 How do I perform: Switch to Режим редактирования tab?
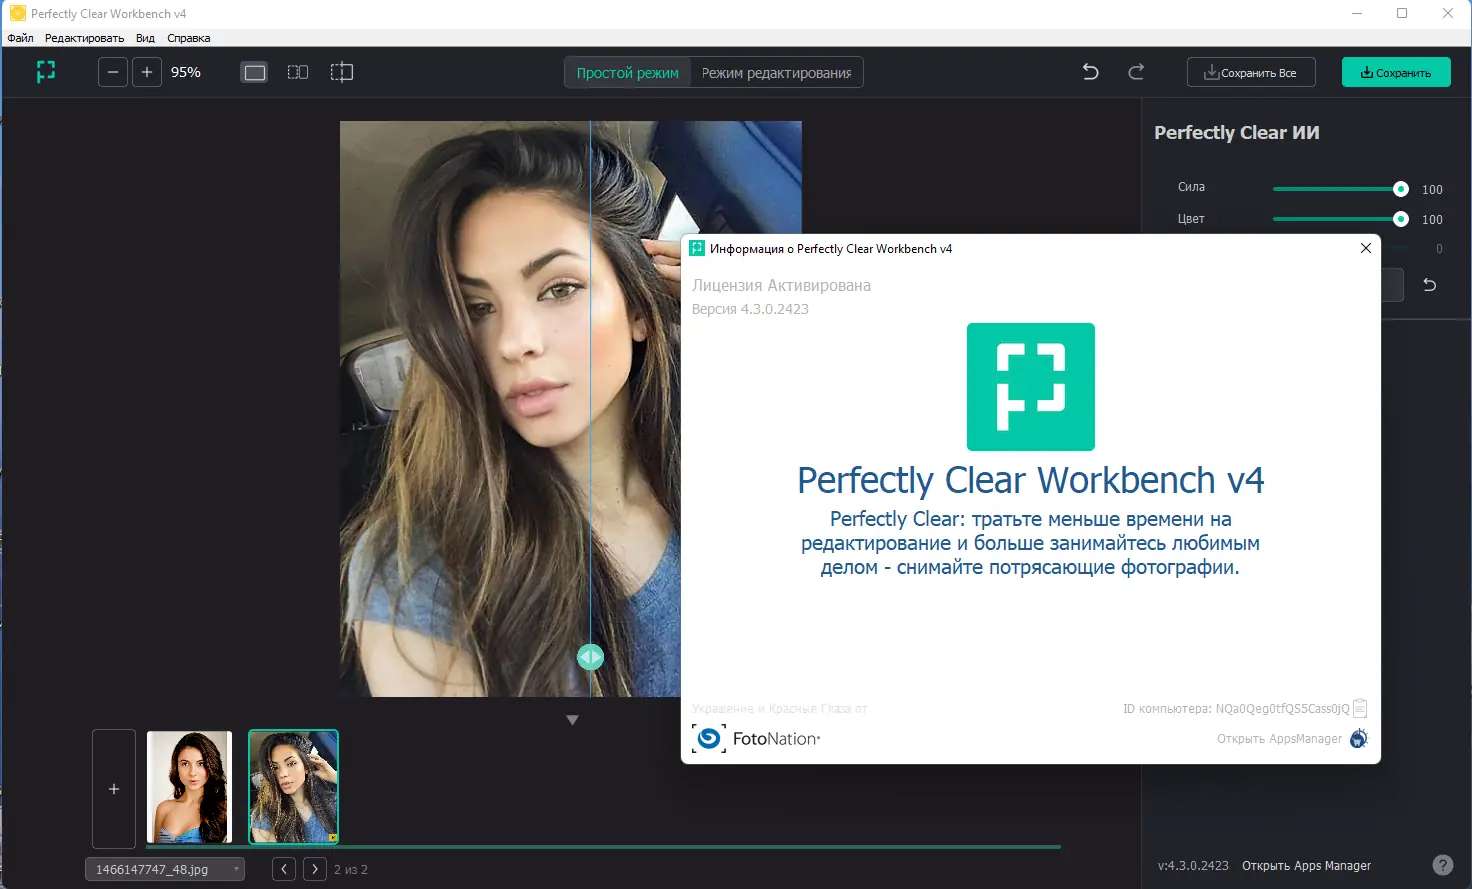tap(776, 73)
